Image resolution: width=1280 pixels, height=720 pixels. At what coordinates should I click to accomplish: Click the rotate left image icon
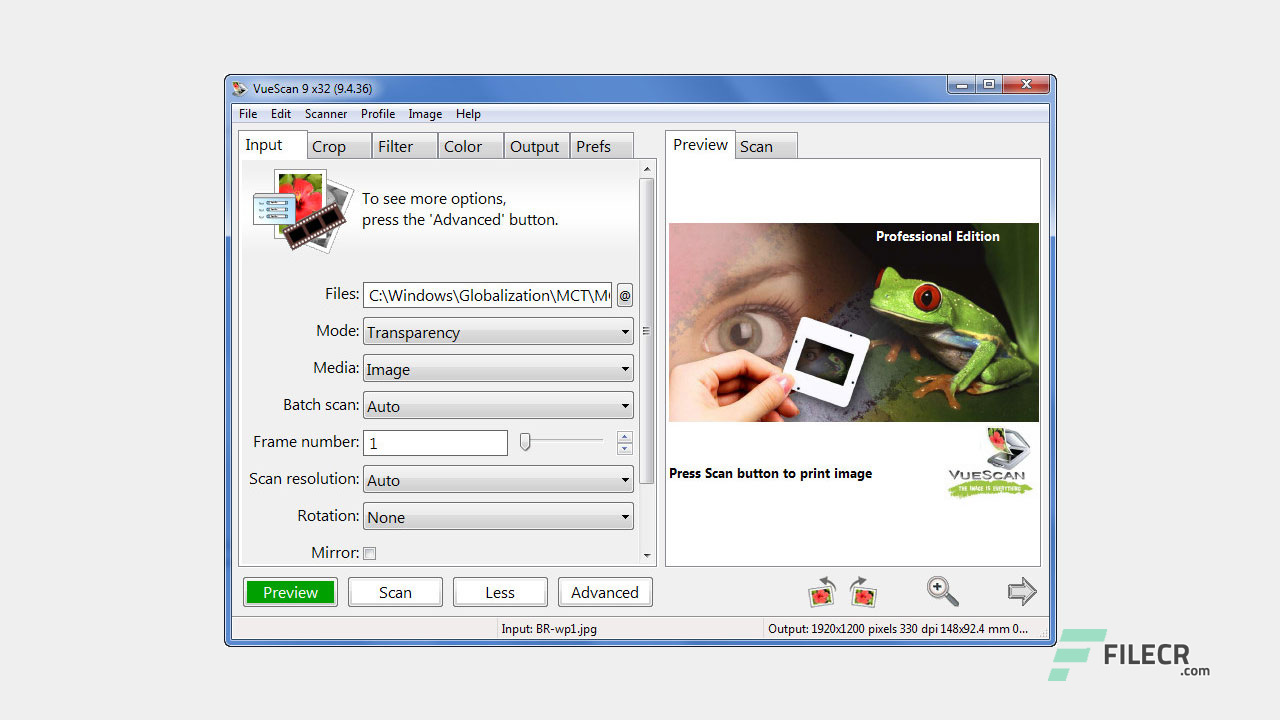pyautogui.click(x=822, y=591)
